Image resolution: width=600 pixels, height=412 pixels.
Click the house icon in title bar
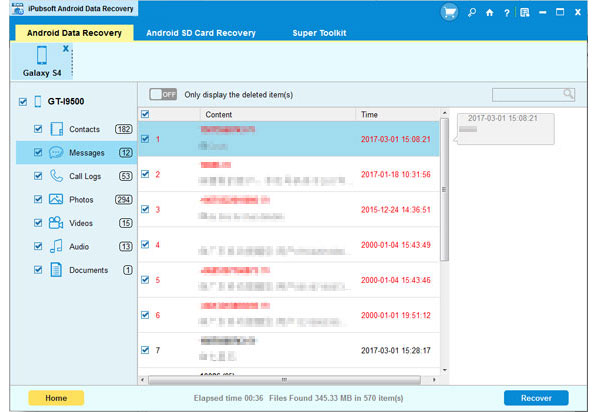tap(488, 13)
